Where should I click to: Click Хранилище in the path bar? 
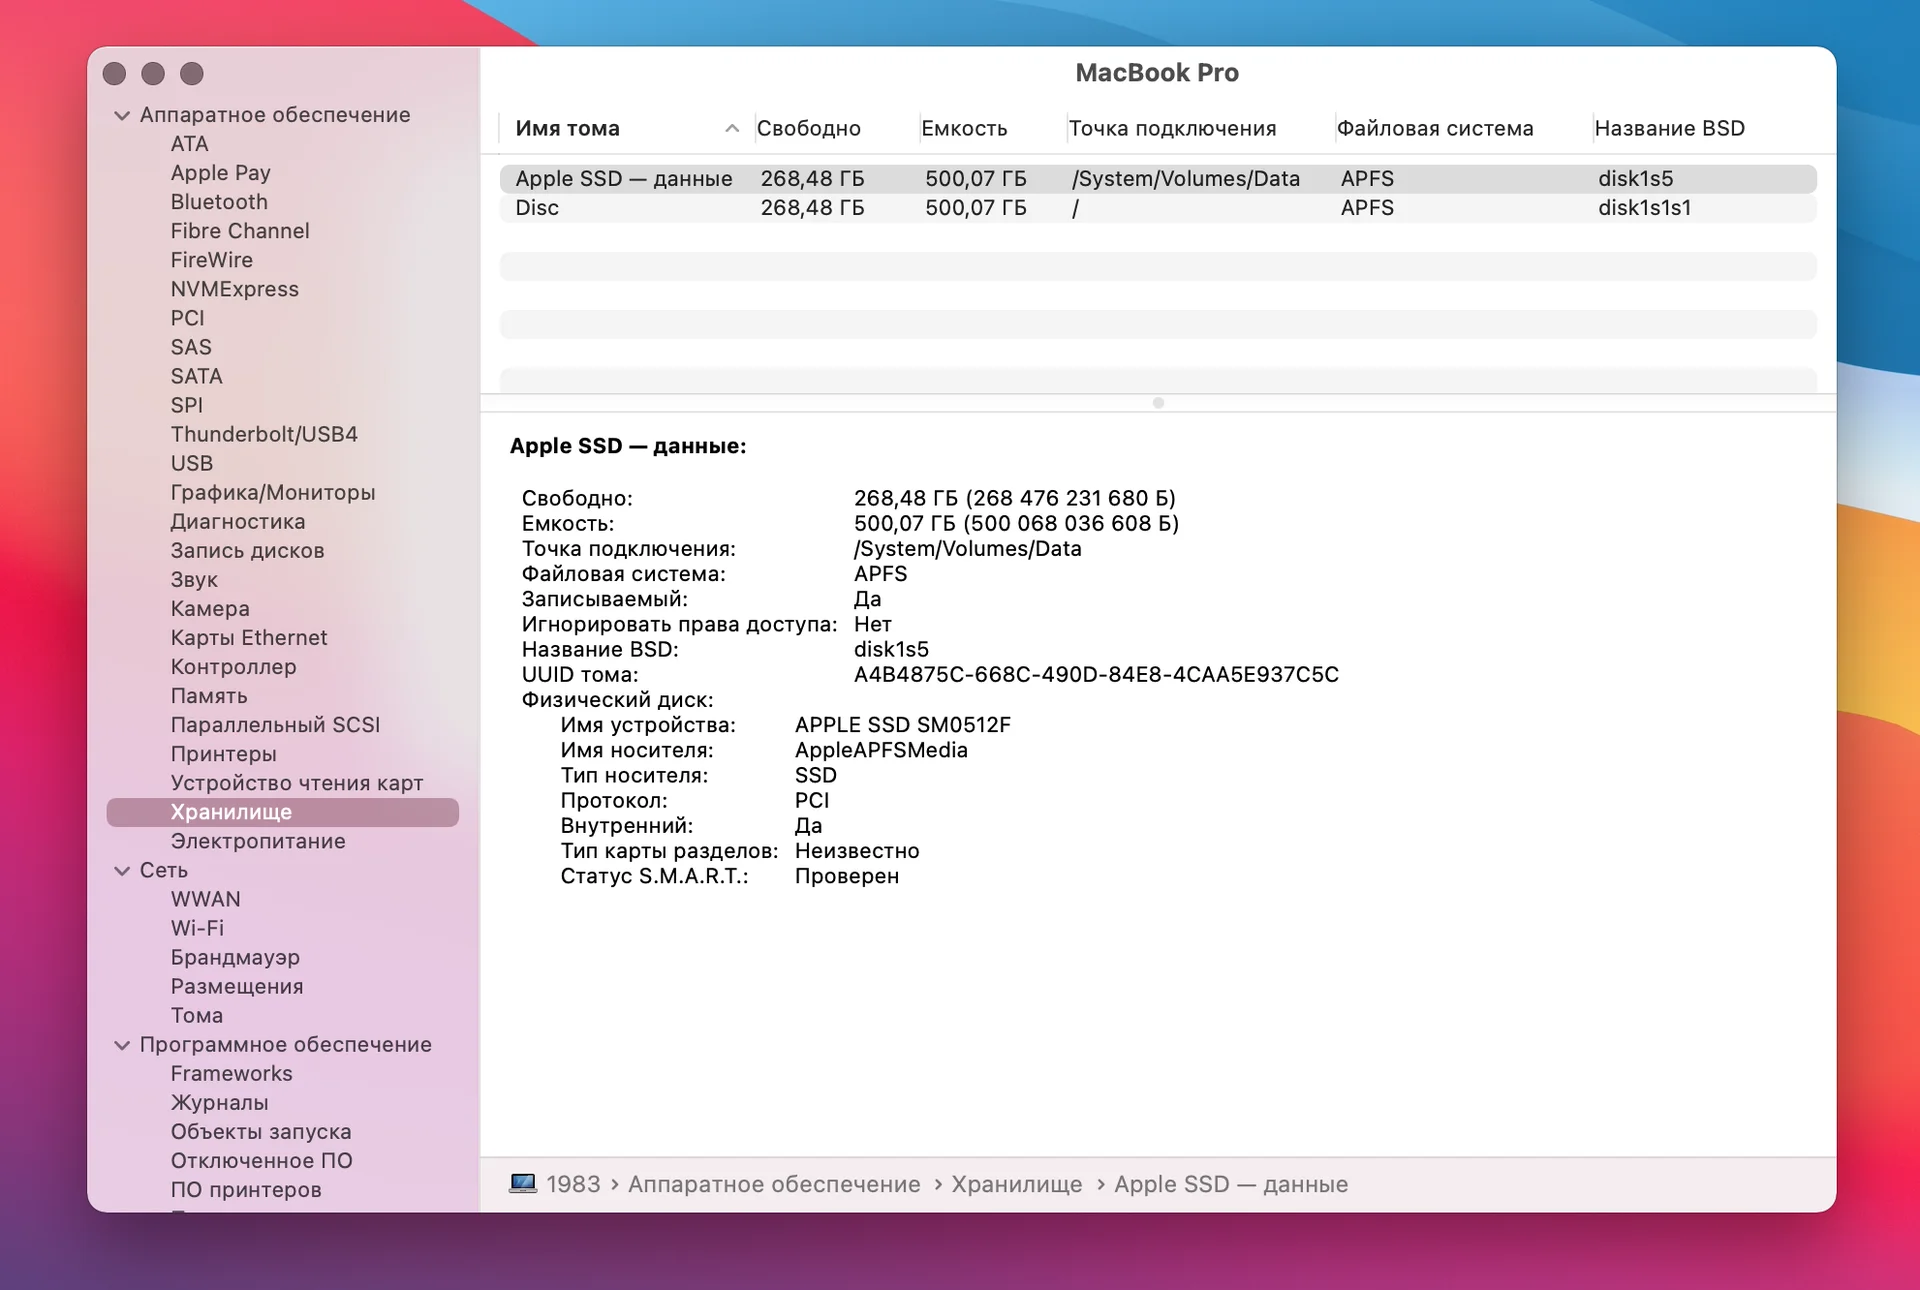pos(1016,1184)
